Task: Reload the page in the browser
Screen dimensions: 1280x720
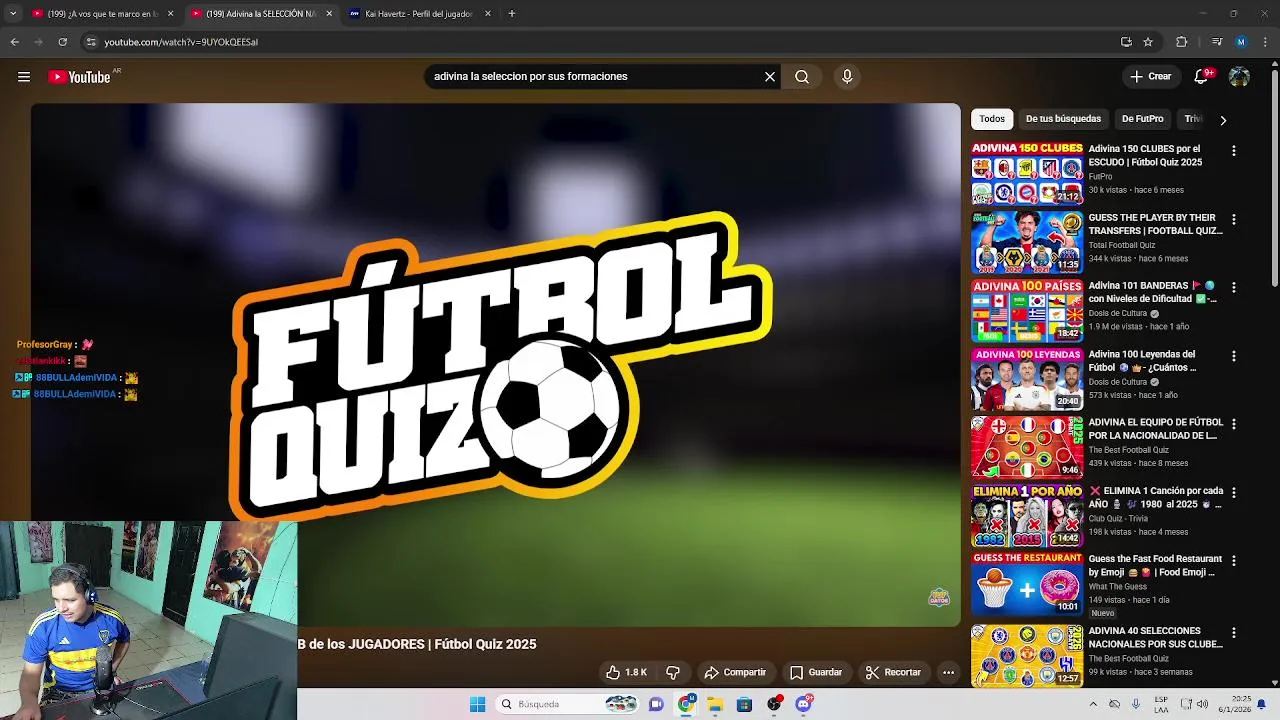Action: click(x=62, y=42)
